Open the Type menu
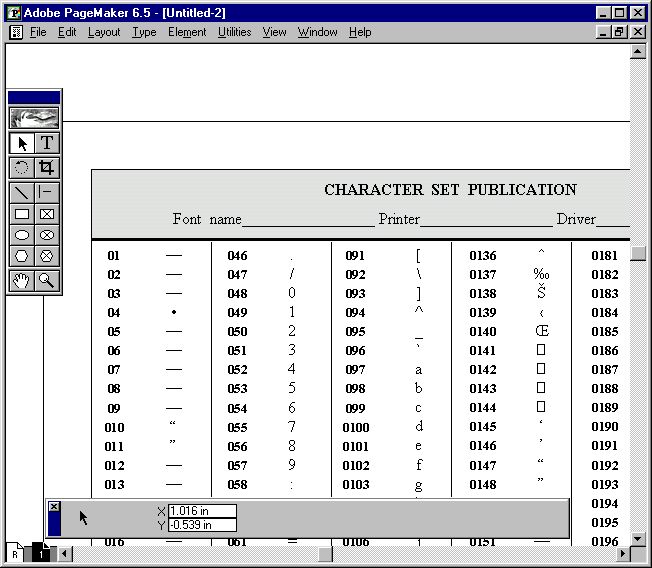This screenshot has width=652, height=568. pyautogui.click(x=144, y=32)
